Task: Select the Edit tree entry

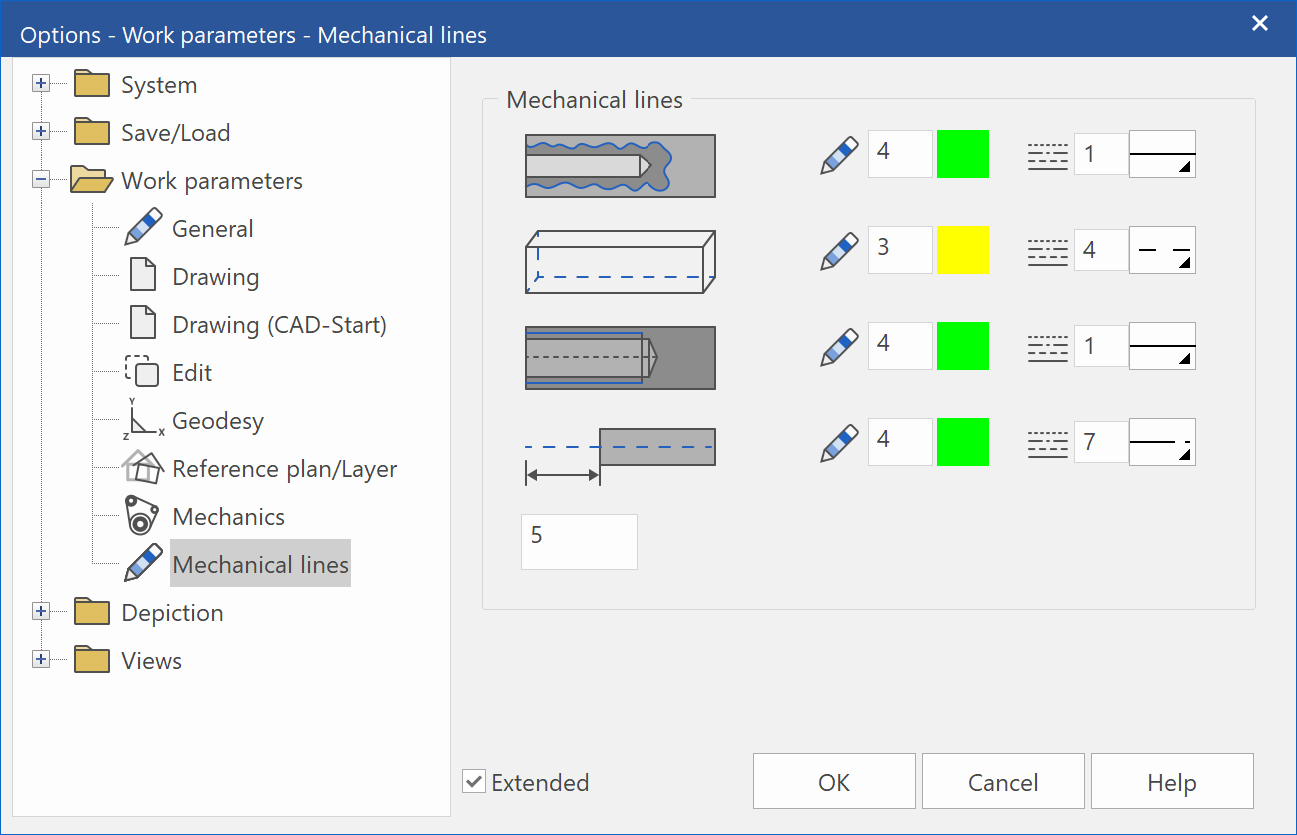Action: tap(192, 373)
